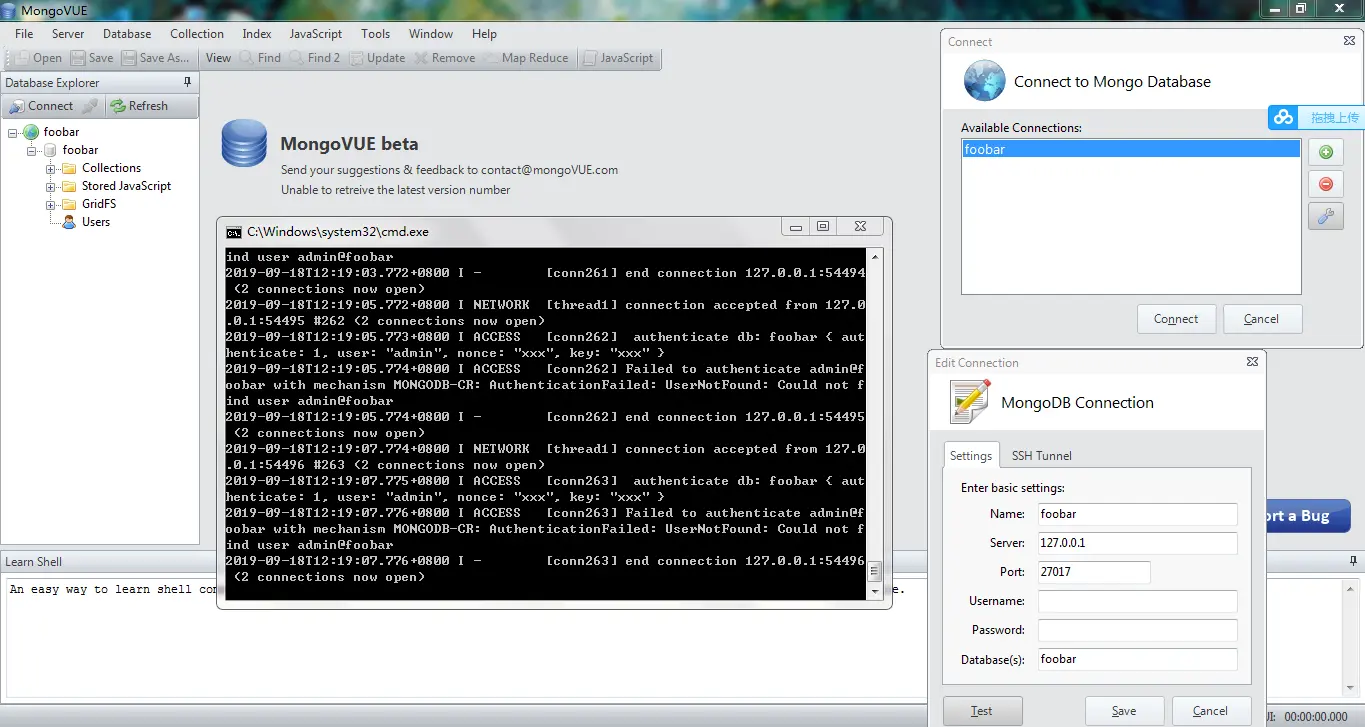Click the cmd.exe title bar icon
This screenshot has height=727, width=1365.
(x=234, y=232)
